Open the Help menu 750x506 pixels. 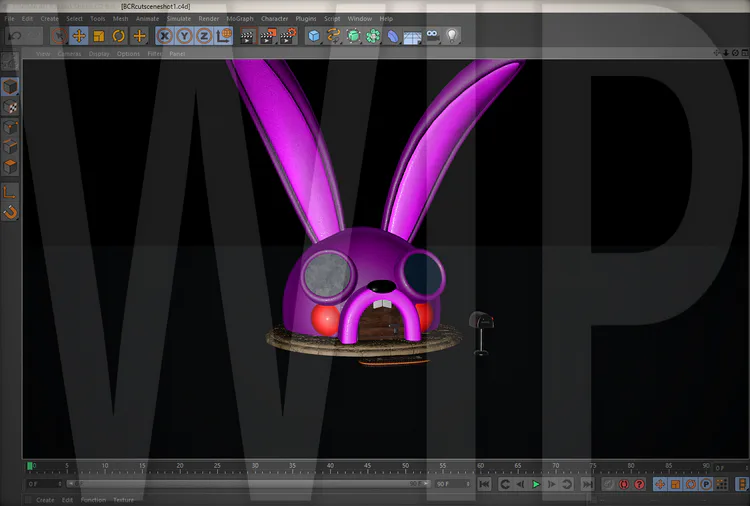pyautogui.click(x=386, y=19)
